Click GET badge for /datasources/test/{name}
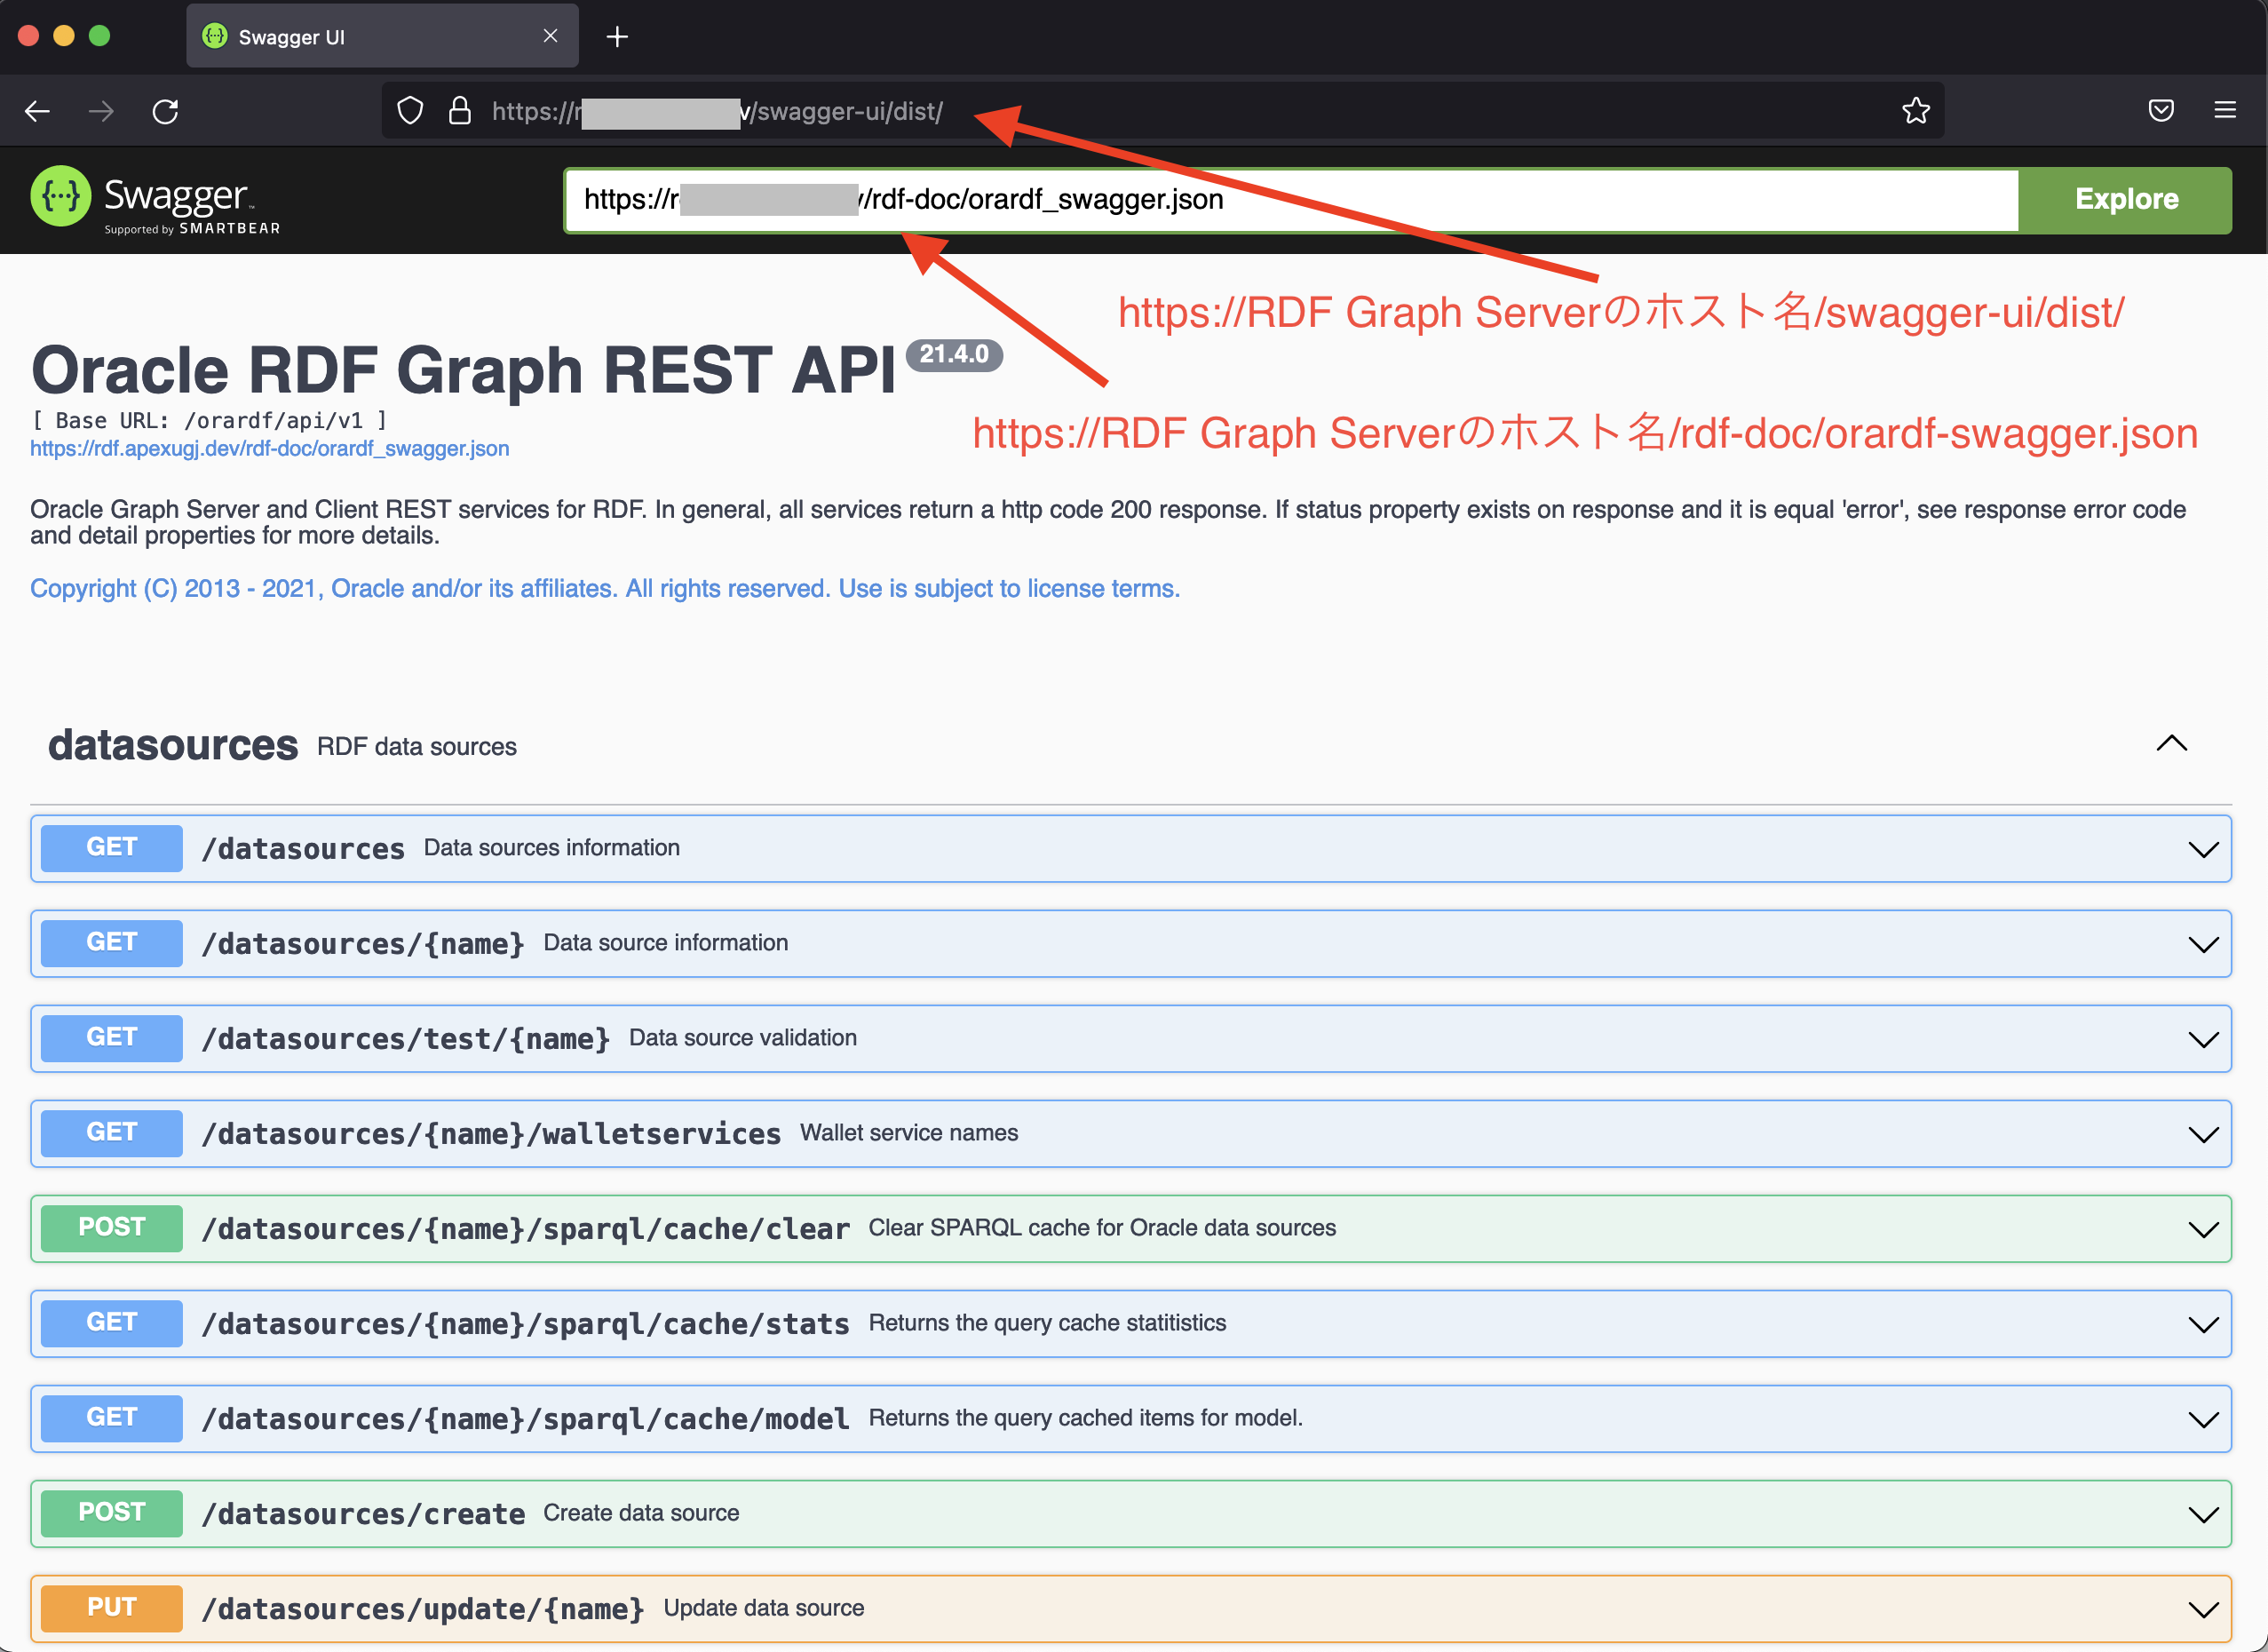Image resolution: width=2268 pixels, height=1652 pixels. pyautogui.click(x=112, y=1038)
